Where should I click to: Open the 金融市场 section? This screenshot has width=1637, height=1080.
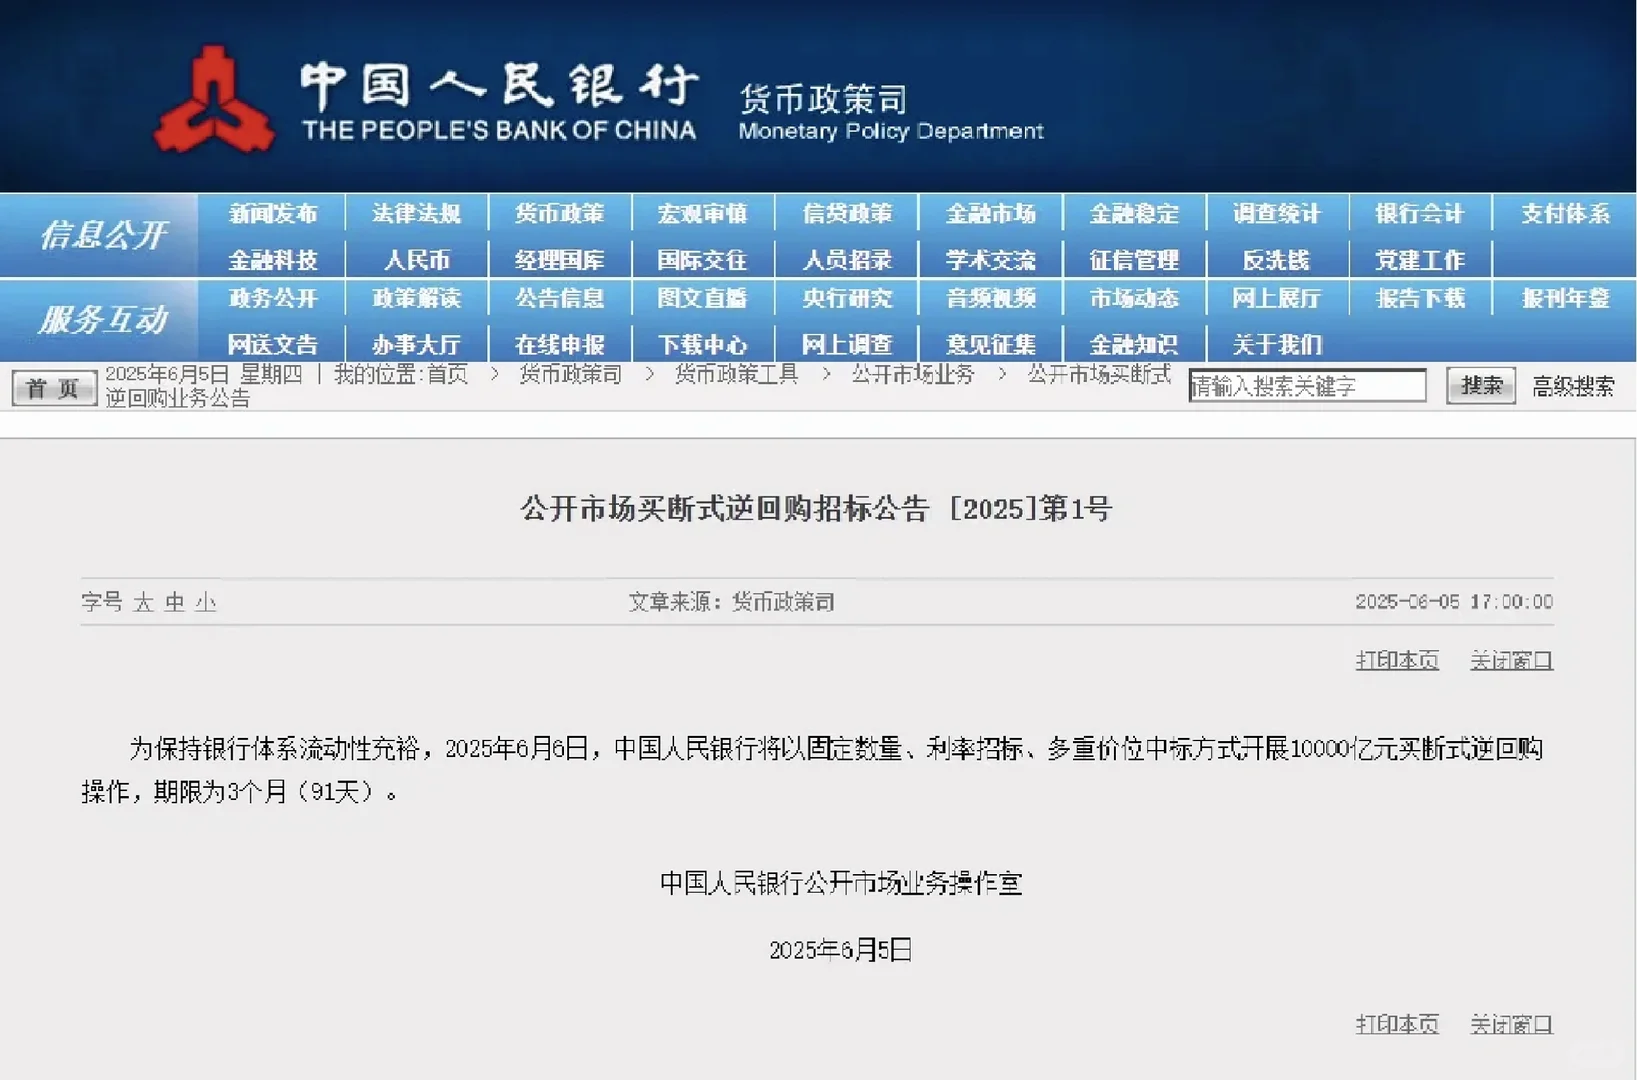(989, 213)
